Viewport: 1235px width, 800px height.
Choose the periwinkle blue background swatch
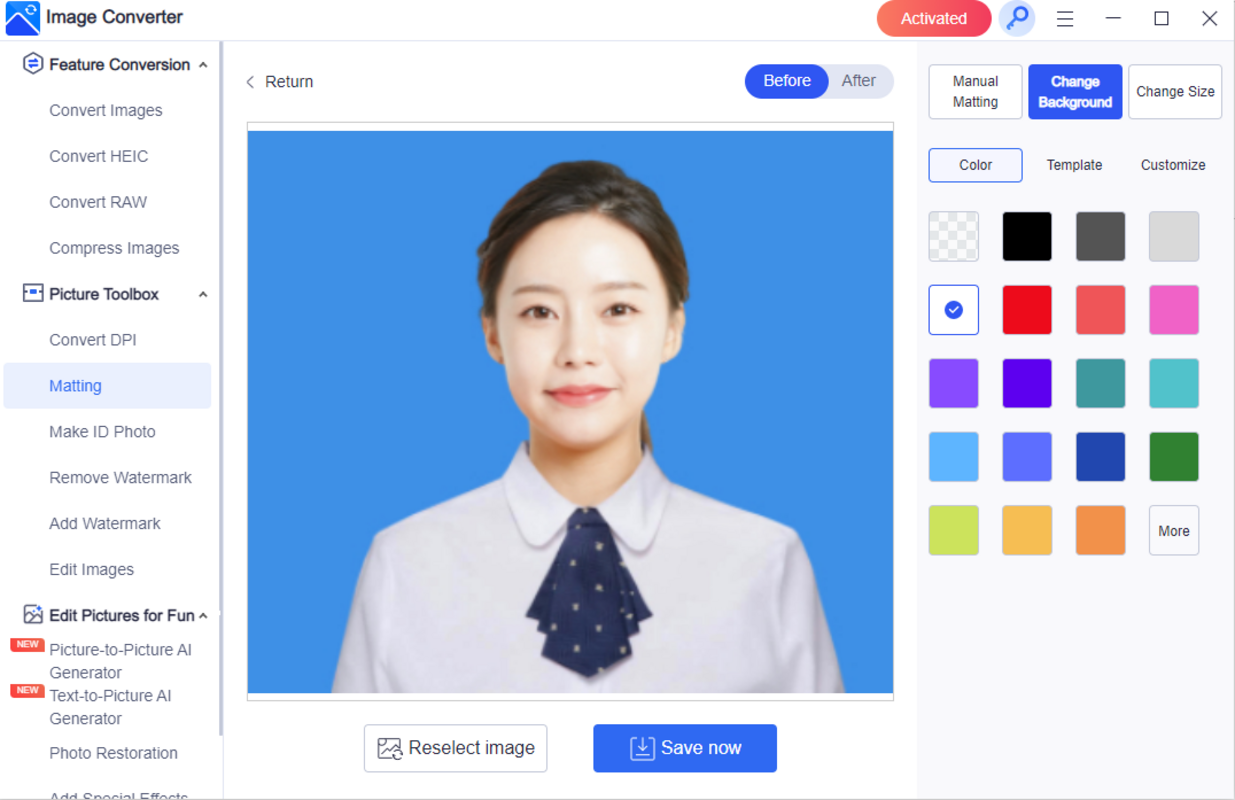1027,457
